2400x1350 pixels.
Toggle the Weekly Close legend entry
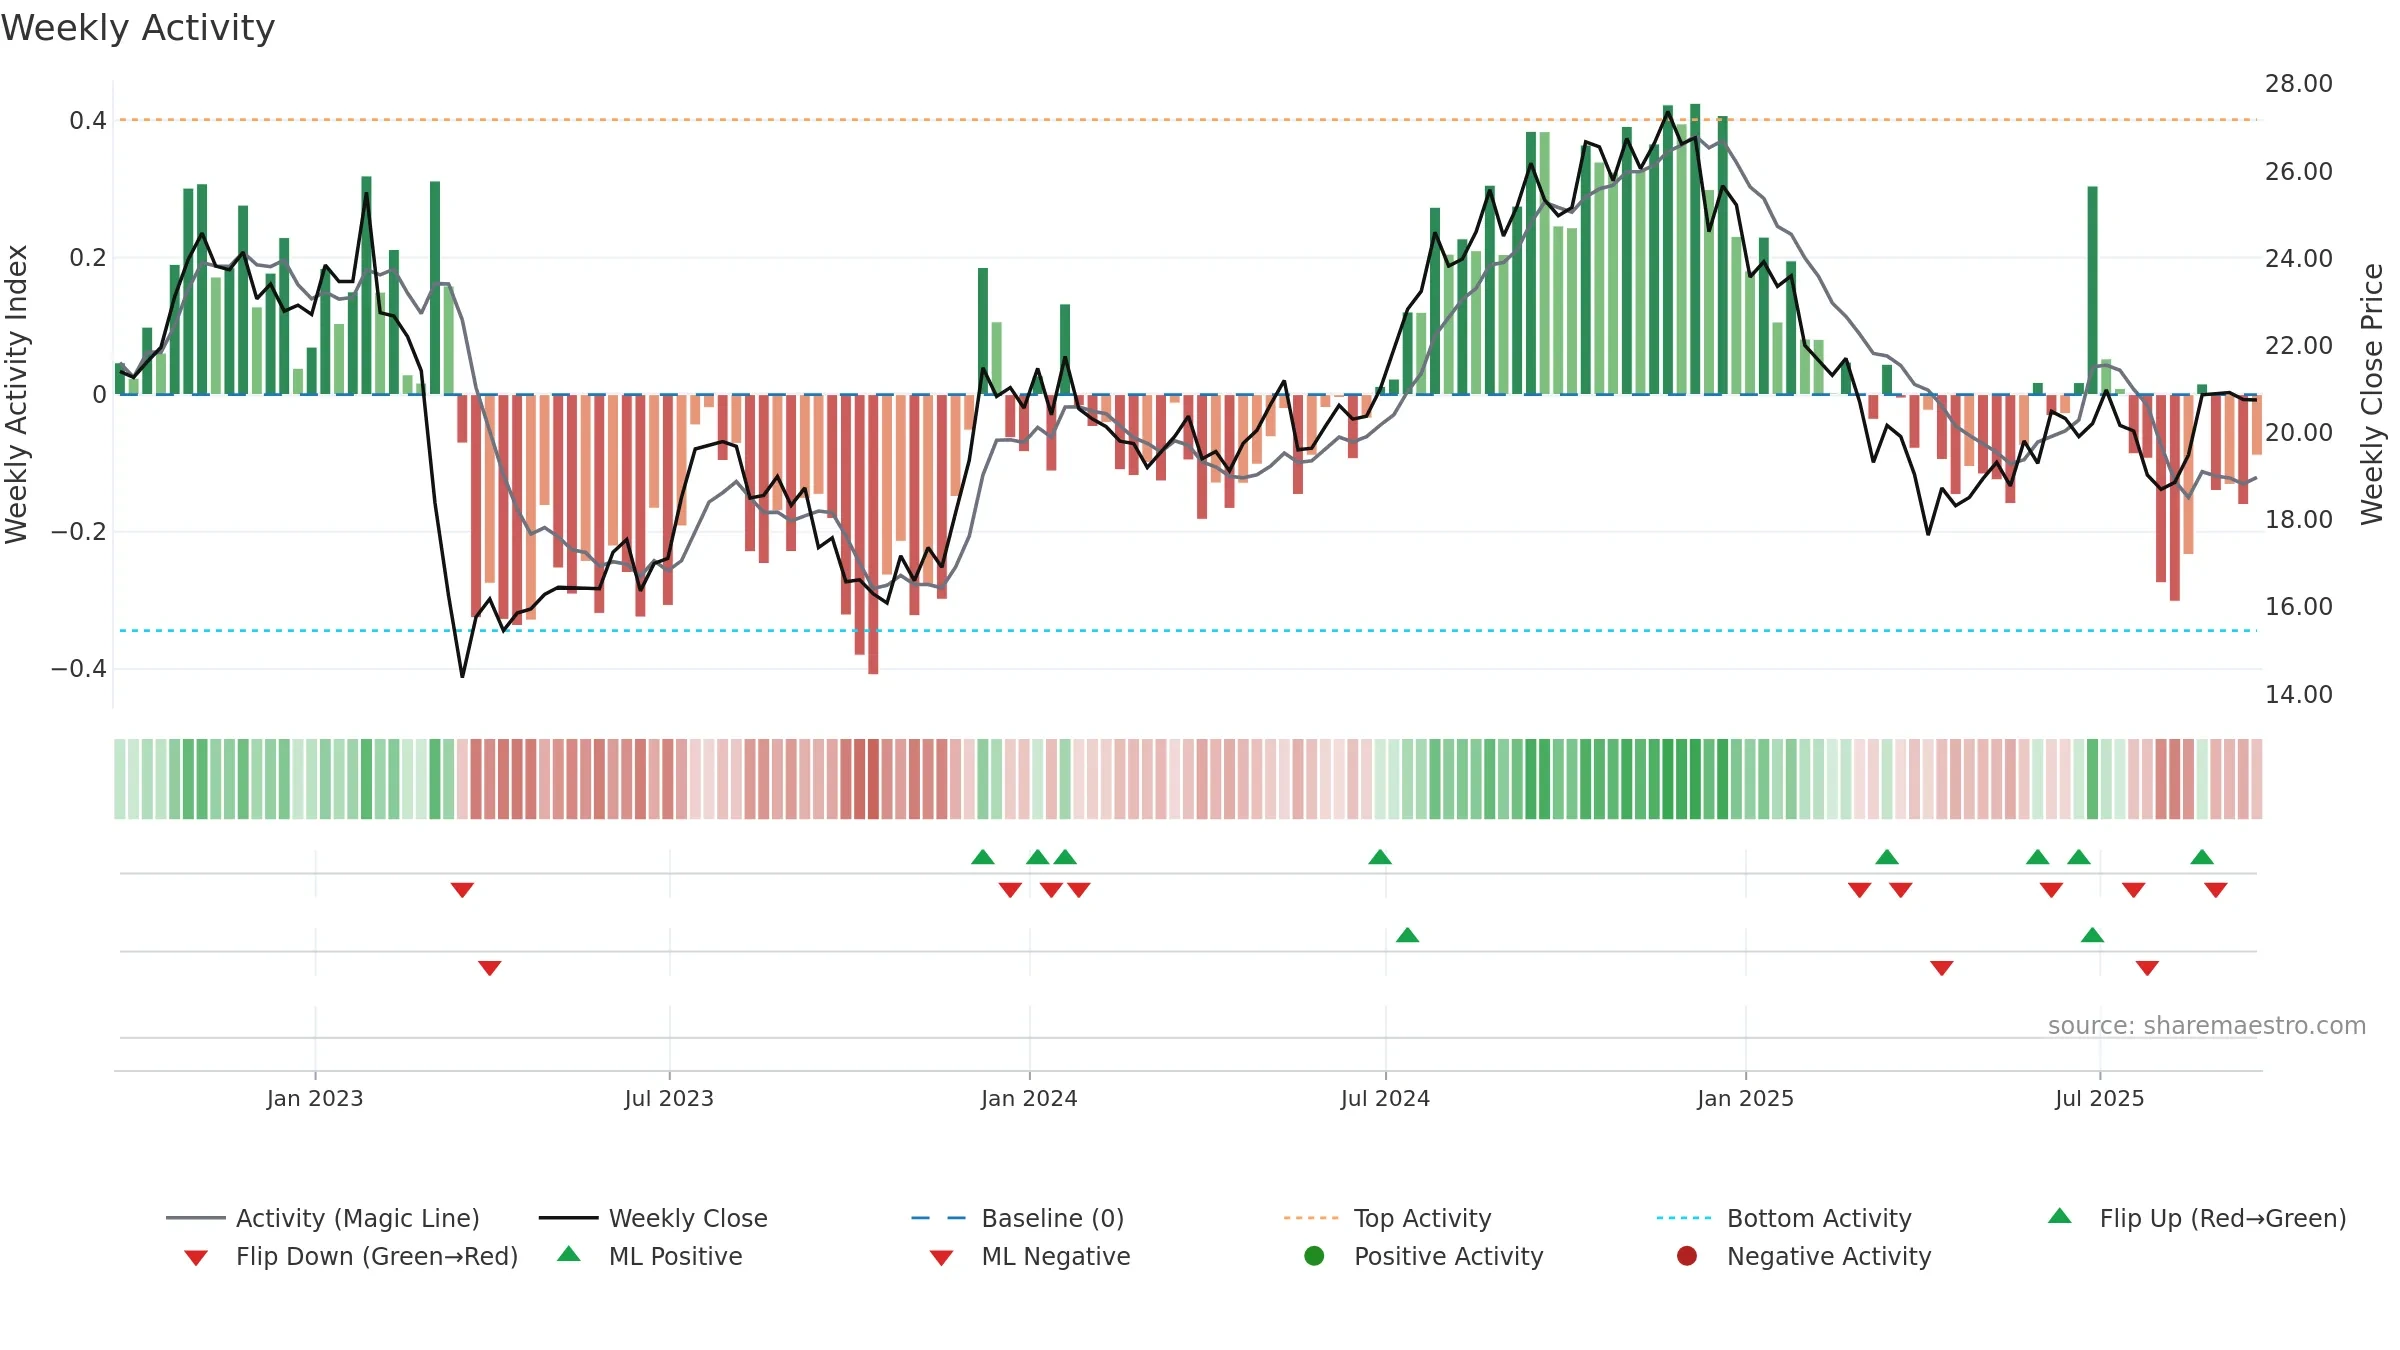(x=653, y=1218)
